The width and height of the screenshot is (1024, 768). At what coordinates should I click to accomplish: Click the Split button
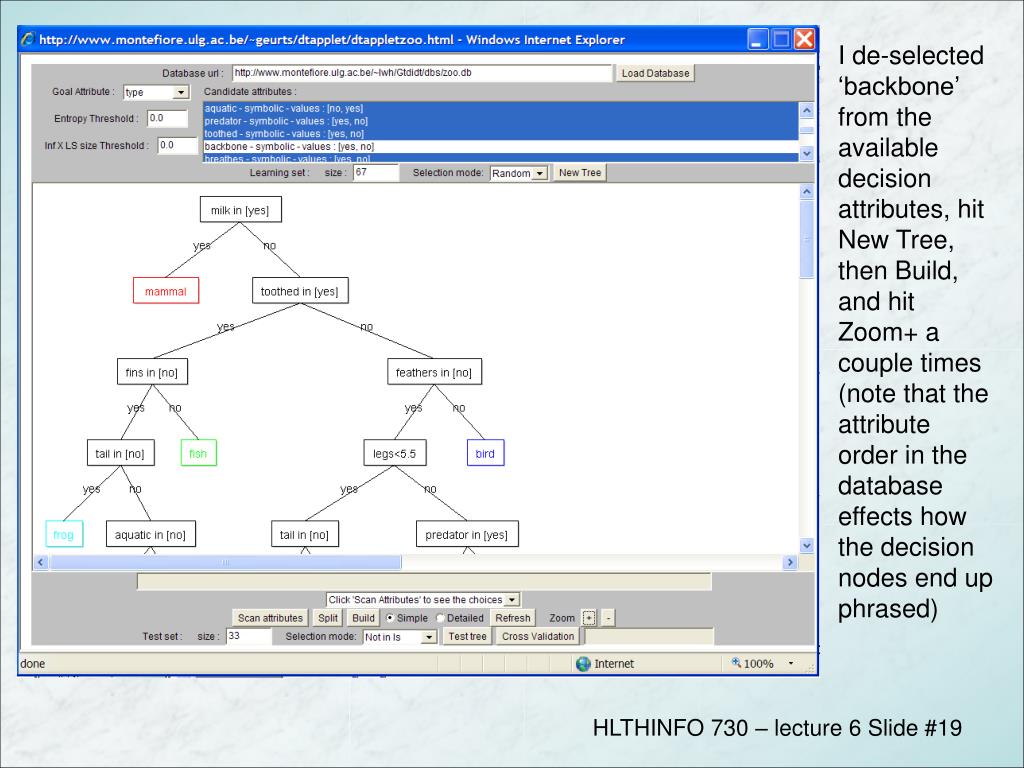point(328,618)
